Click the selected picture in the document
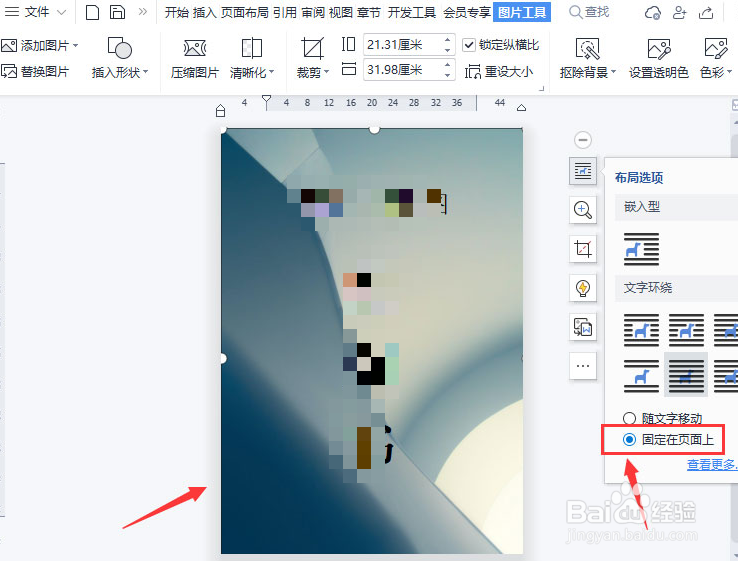738x561 pixels. 372,341
